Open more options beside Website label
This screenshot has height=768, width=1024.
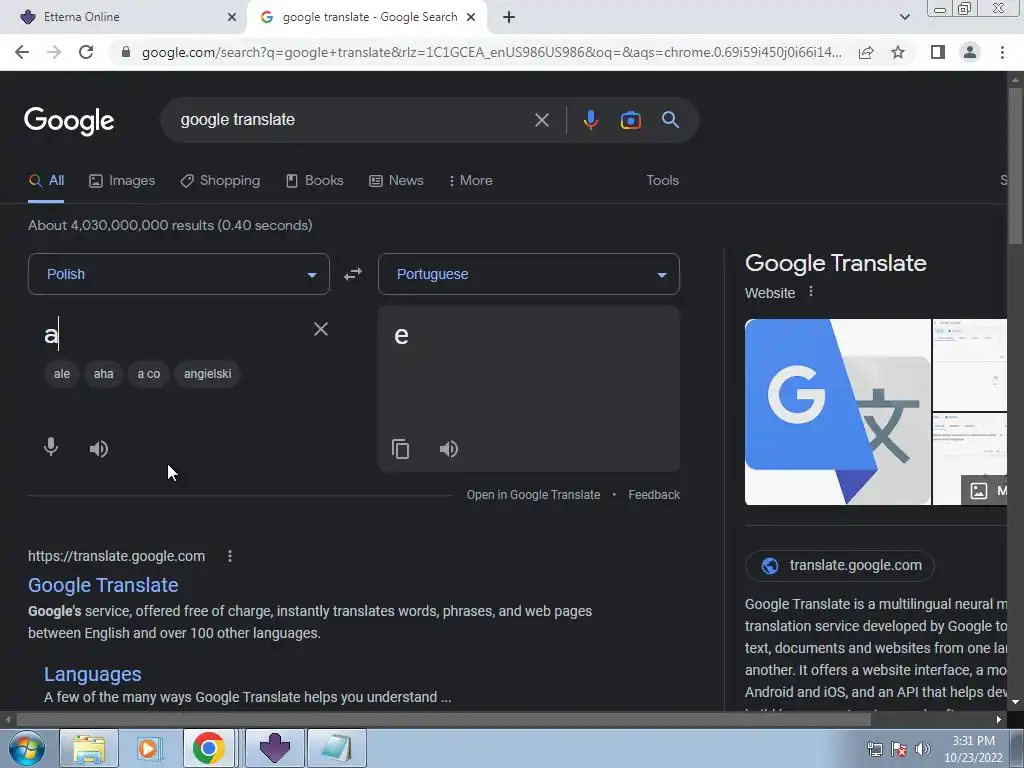click(x=810, y=292)
